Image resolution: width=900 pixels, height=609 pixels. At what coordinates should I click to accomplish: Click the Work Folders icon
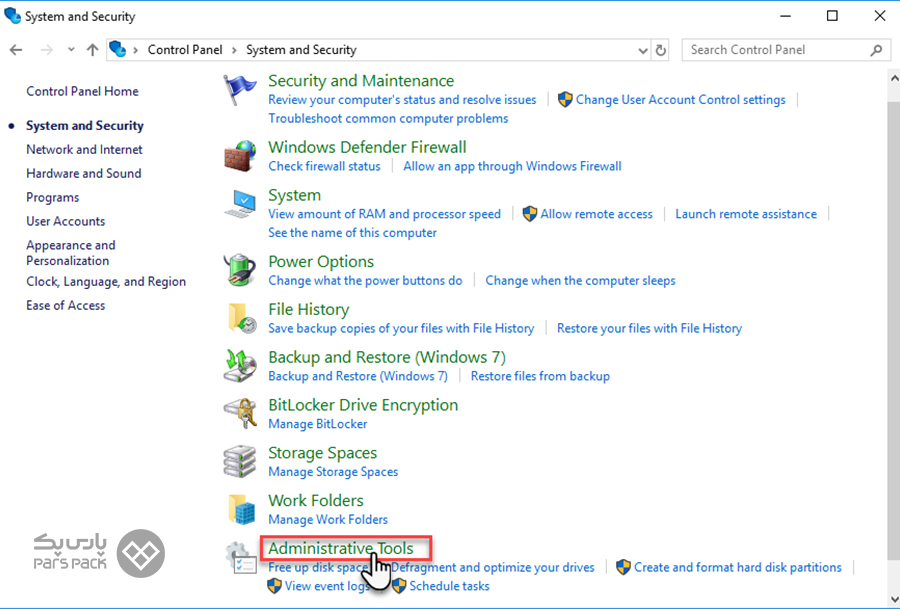242,509
